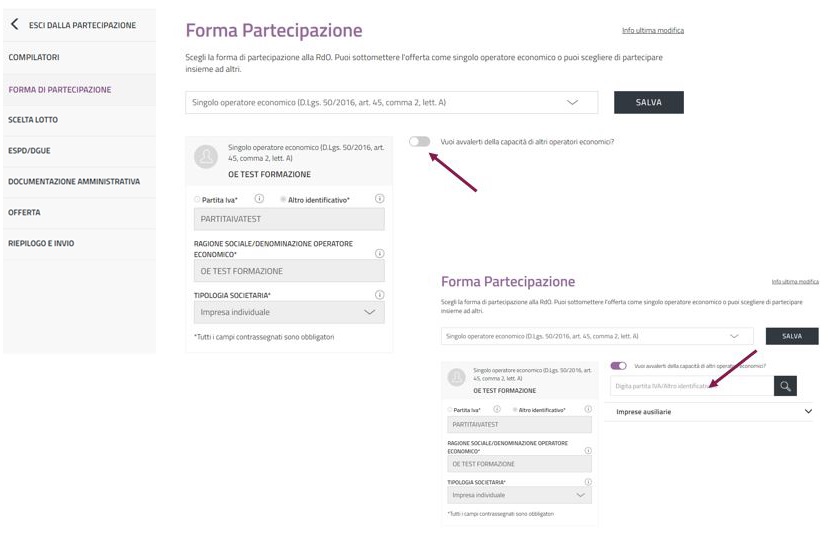
Task: Enable the switched-off avvalerti capacità toggle
Action: [420, 142]
